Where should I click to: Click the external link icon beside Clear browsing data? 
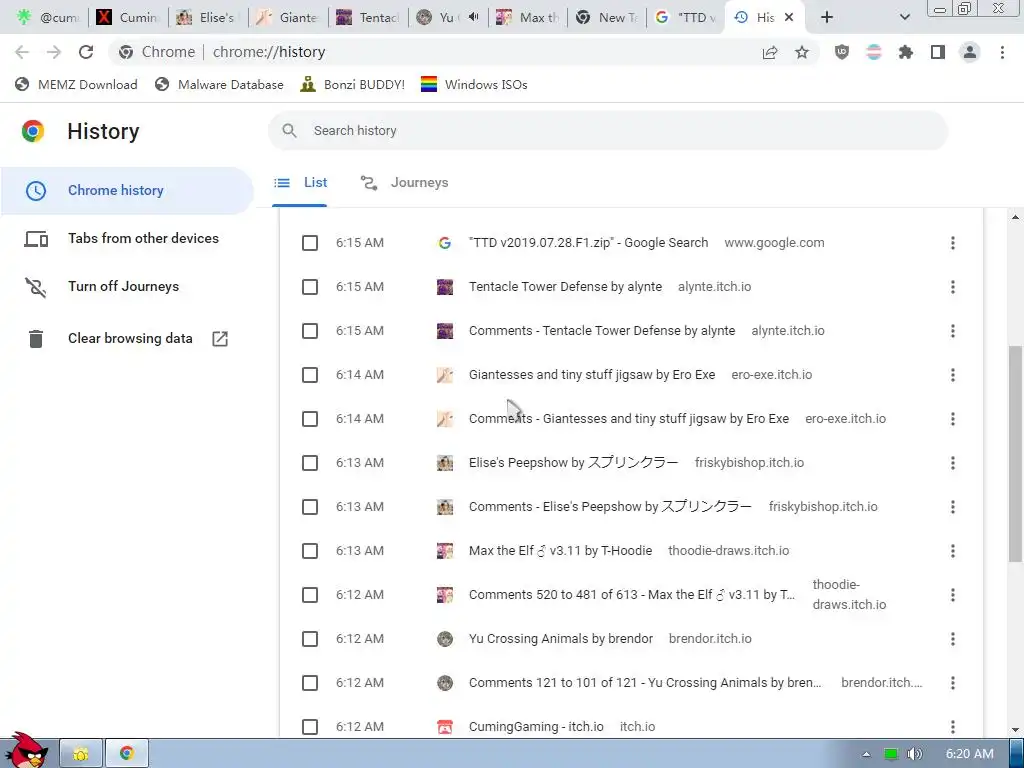[220, 338]
